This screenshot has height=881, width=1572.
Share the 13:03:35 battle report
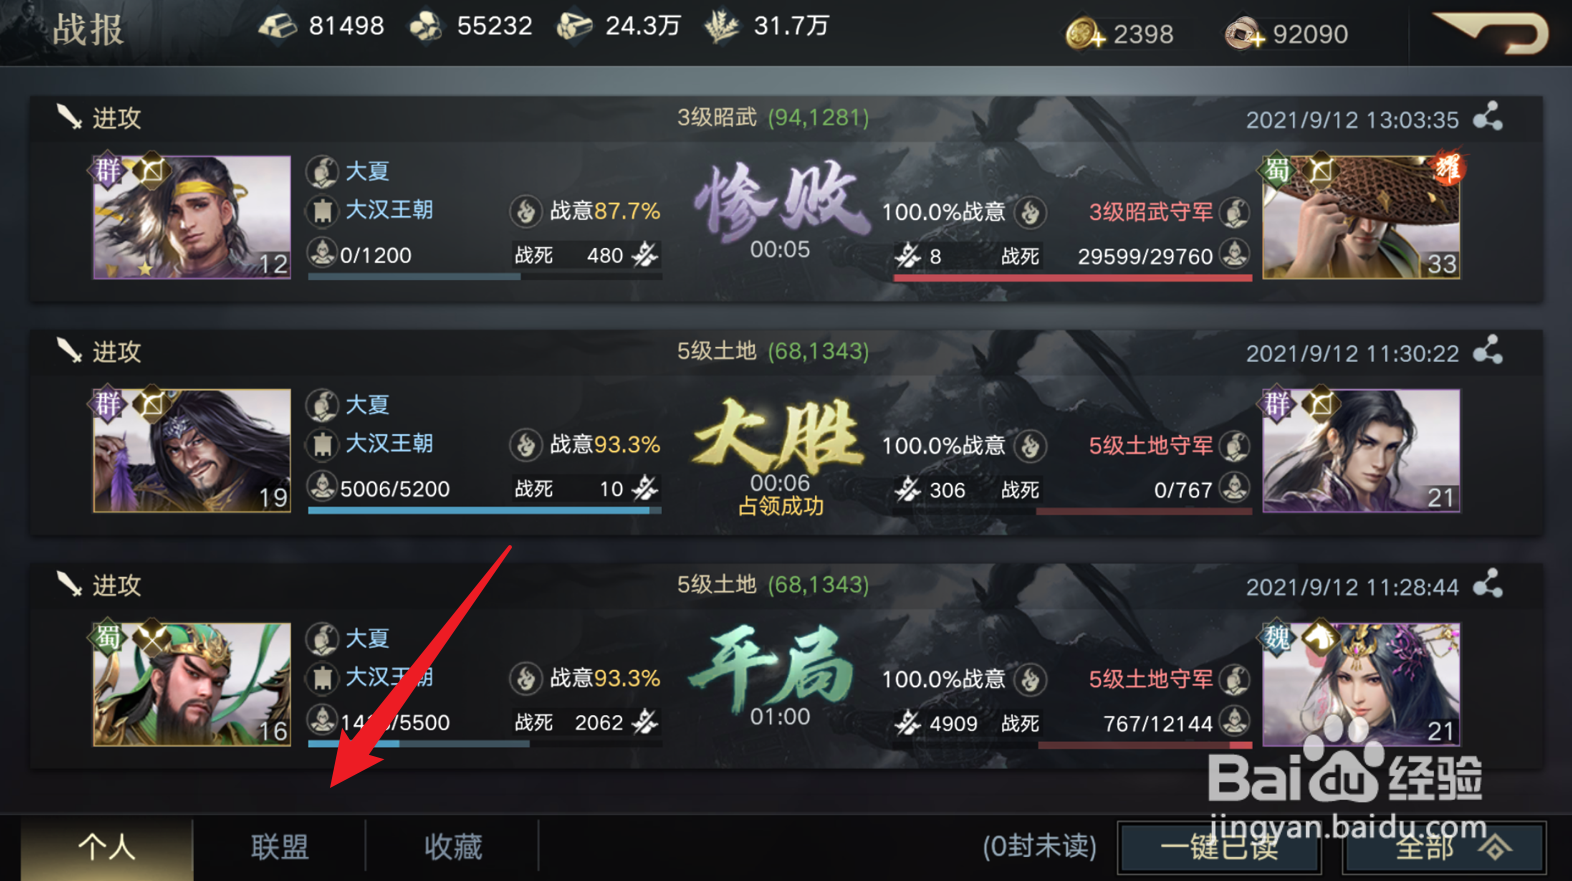(x=1488, y=117)
